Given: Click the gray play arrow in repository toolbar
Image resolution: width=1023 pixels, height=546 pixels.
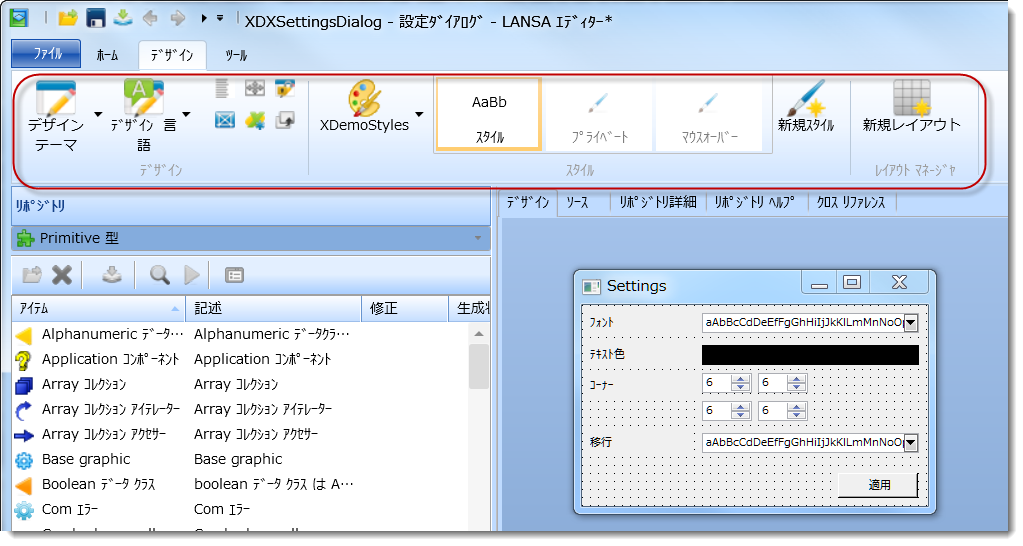Looking at the screenshot, I should pyautogui.click(x=192, y=275).
